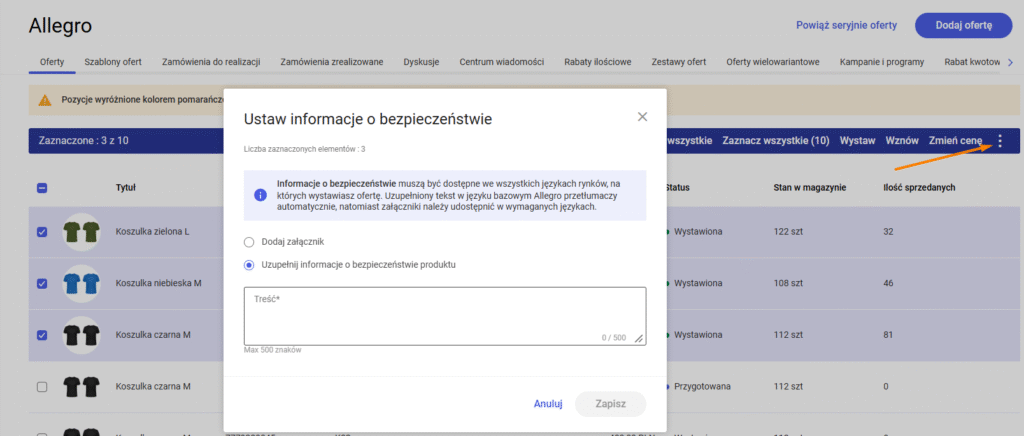This screenshot has width=1024, height=436.
Task: Open the Zamówienia zrealizowane tab
Action: [332, 62]
